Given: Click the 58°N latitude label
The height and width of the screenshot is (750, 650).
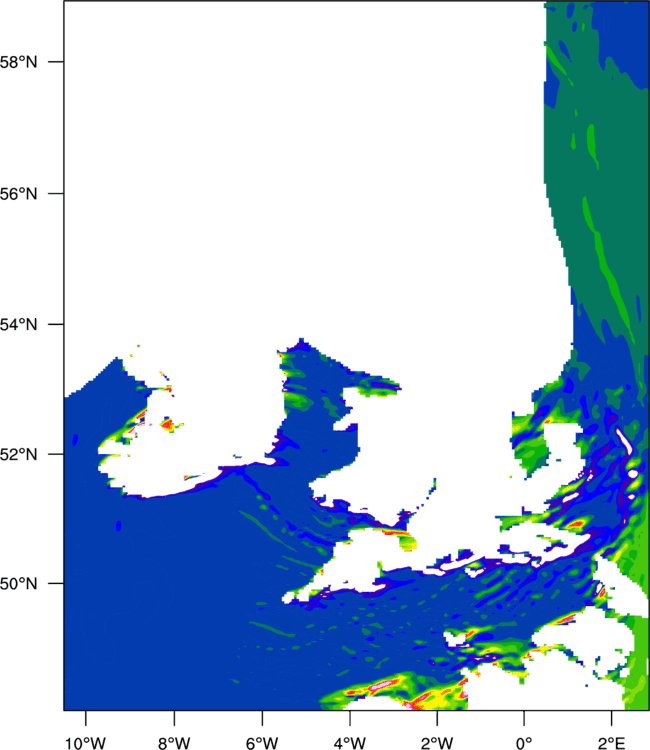Looking at the screenshot, I should click(18, 62).
